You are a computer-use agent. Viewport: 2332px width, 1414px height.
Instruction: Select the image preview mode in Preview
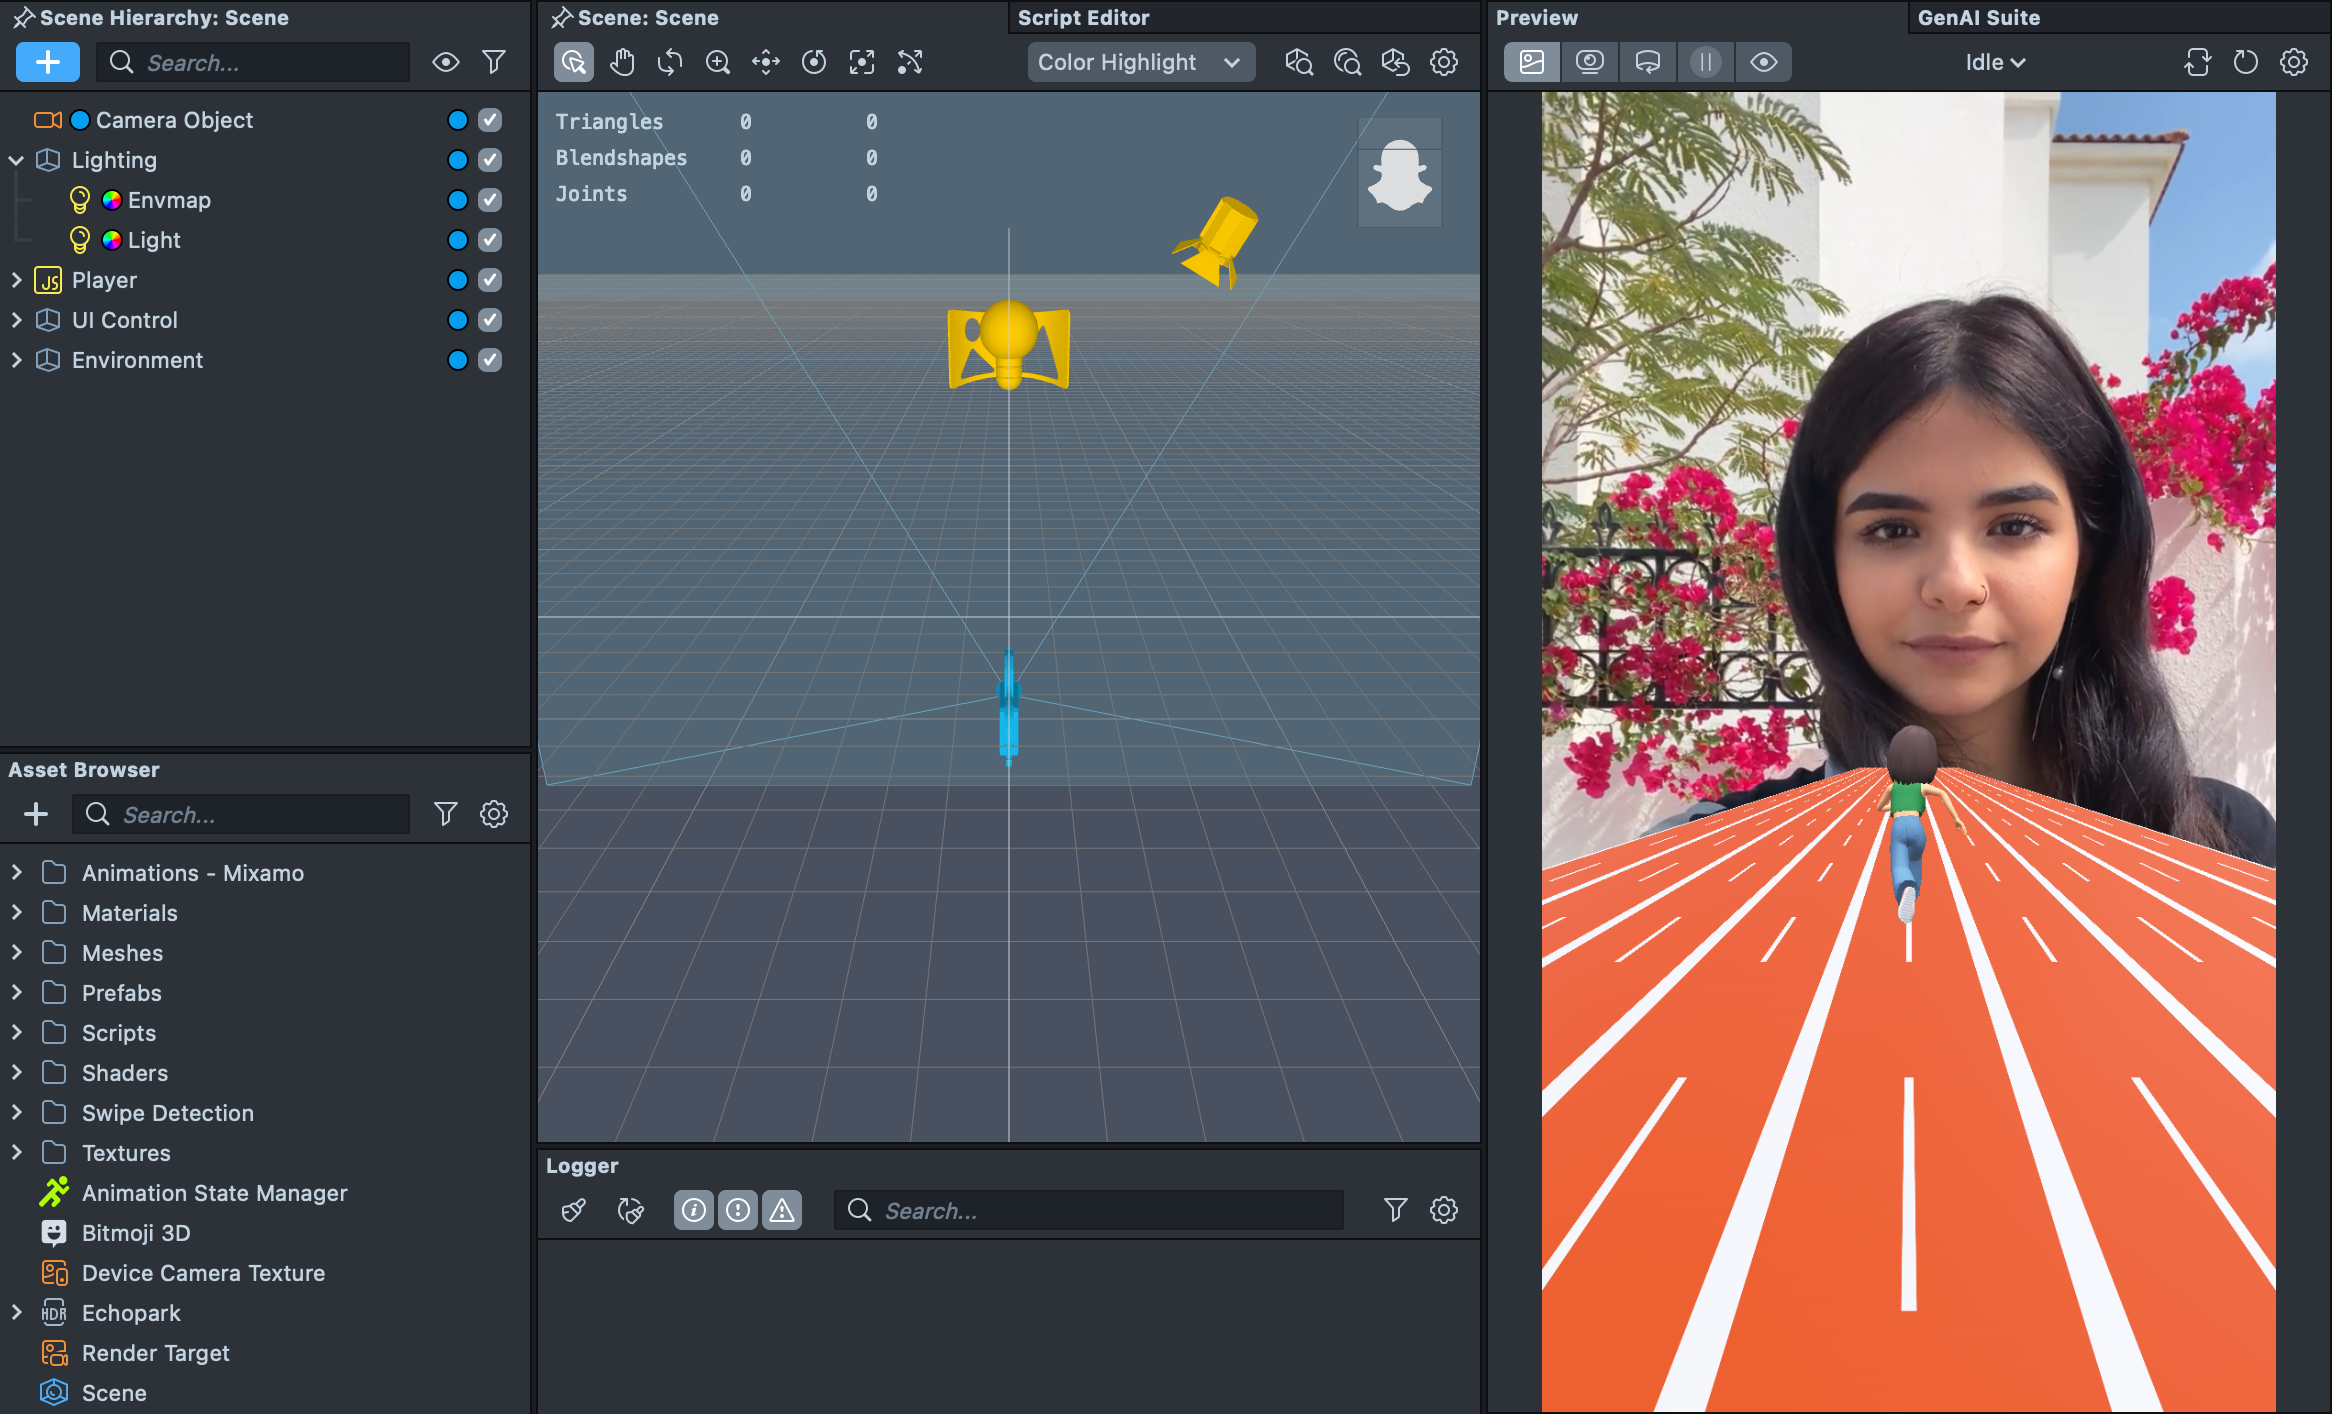click(1532, 62)
